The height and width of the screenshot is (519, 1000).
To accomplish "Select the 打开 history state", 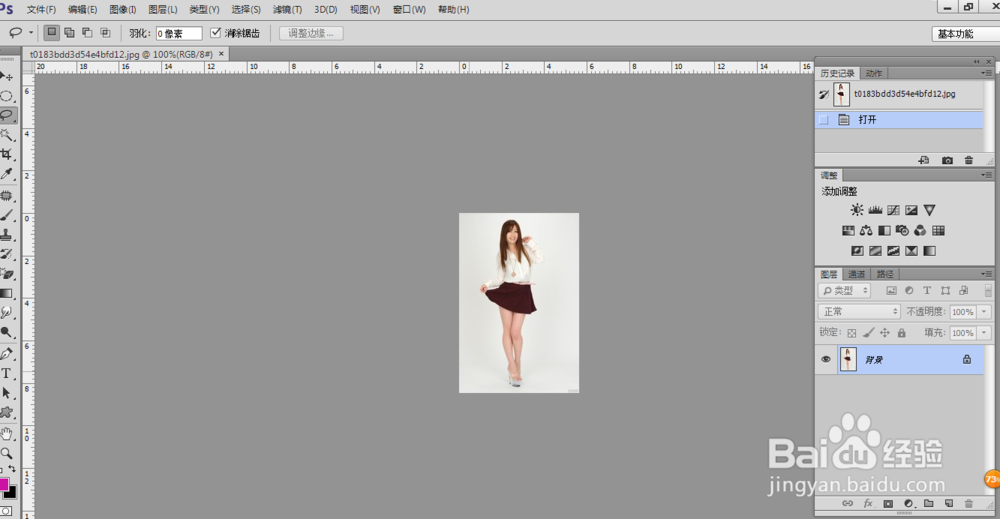I will [x=899, y=119].
